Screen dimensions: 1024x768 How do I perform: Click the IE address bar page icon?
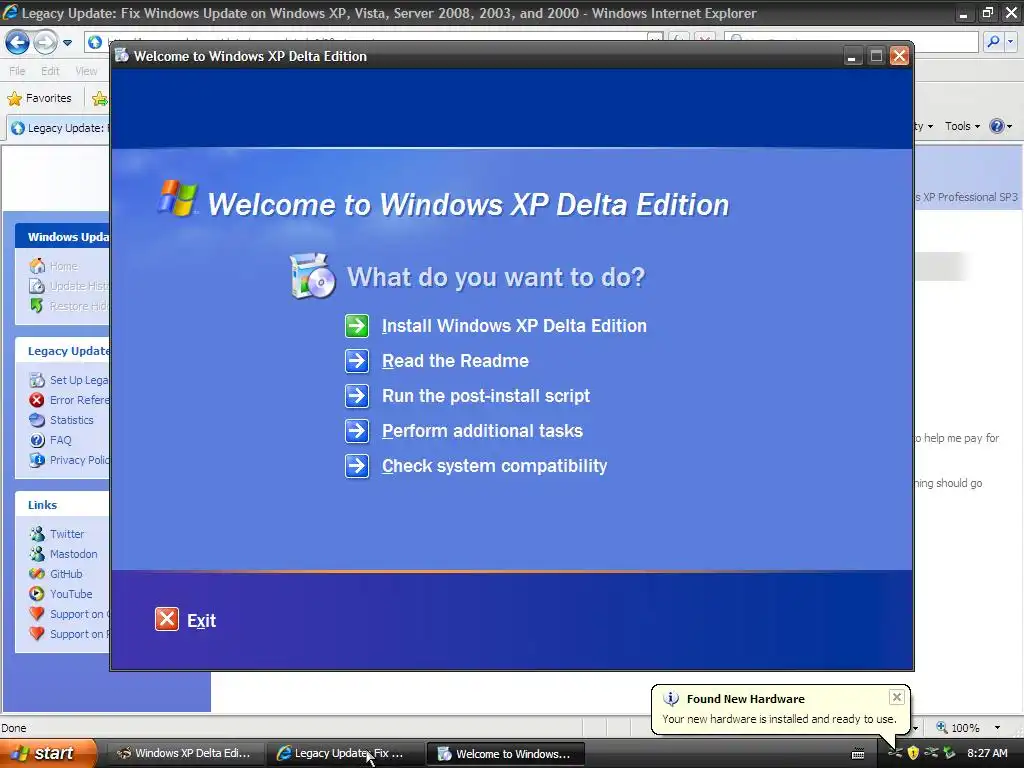coord(95,42)
